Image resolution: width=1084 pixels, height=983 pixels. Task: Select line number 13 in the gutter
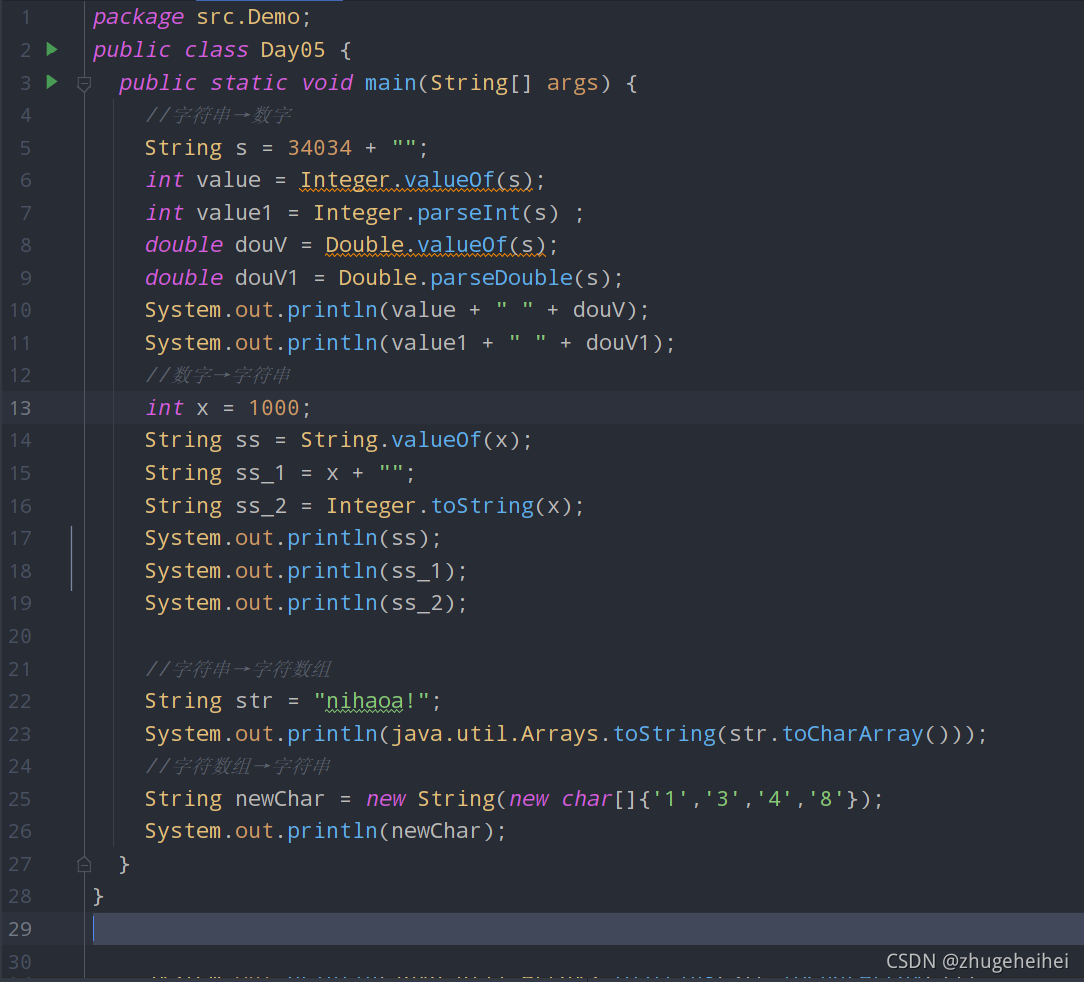20,407
